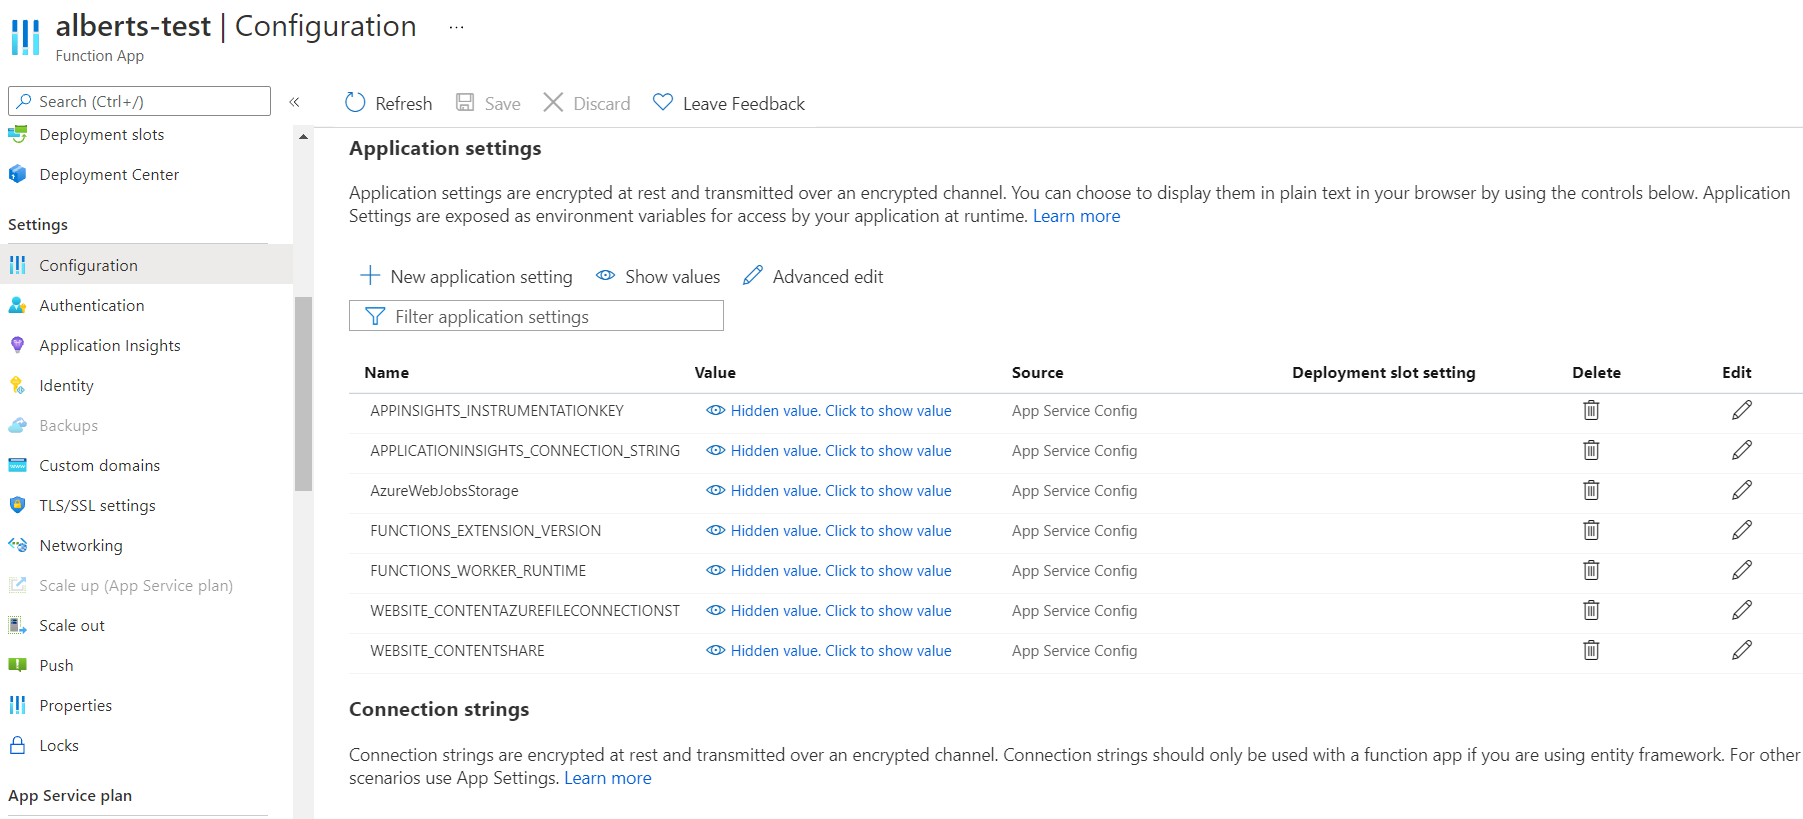Delete the APPINSIGHTS_INSTRUMENTATIONKEY setting
This screenshot has height=819, width=1803.
click(1591, 410)
